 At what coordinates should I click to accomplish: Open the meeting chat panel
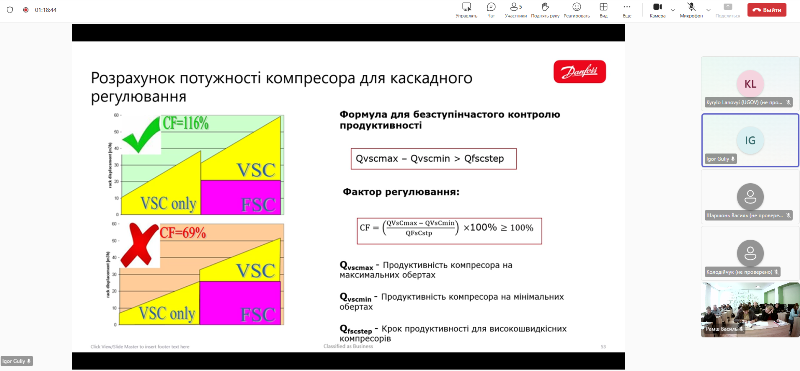click(x=491, y=10)
